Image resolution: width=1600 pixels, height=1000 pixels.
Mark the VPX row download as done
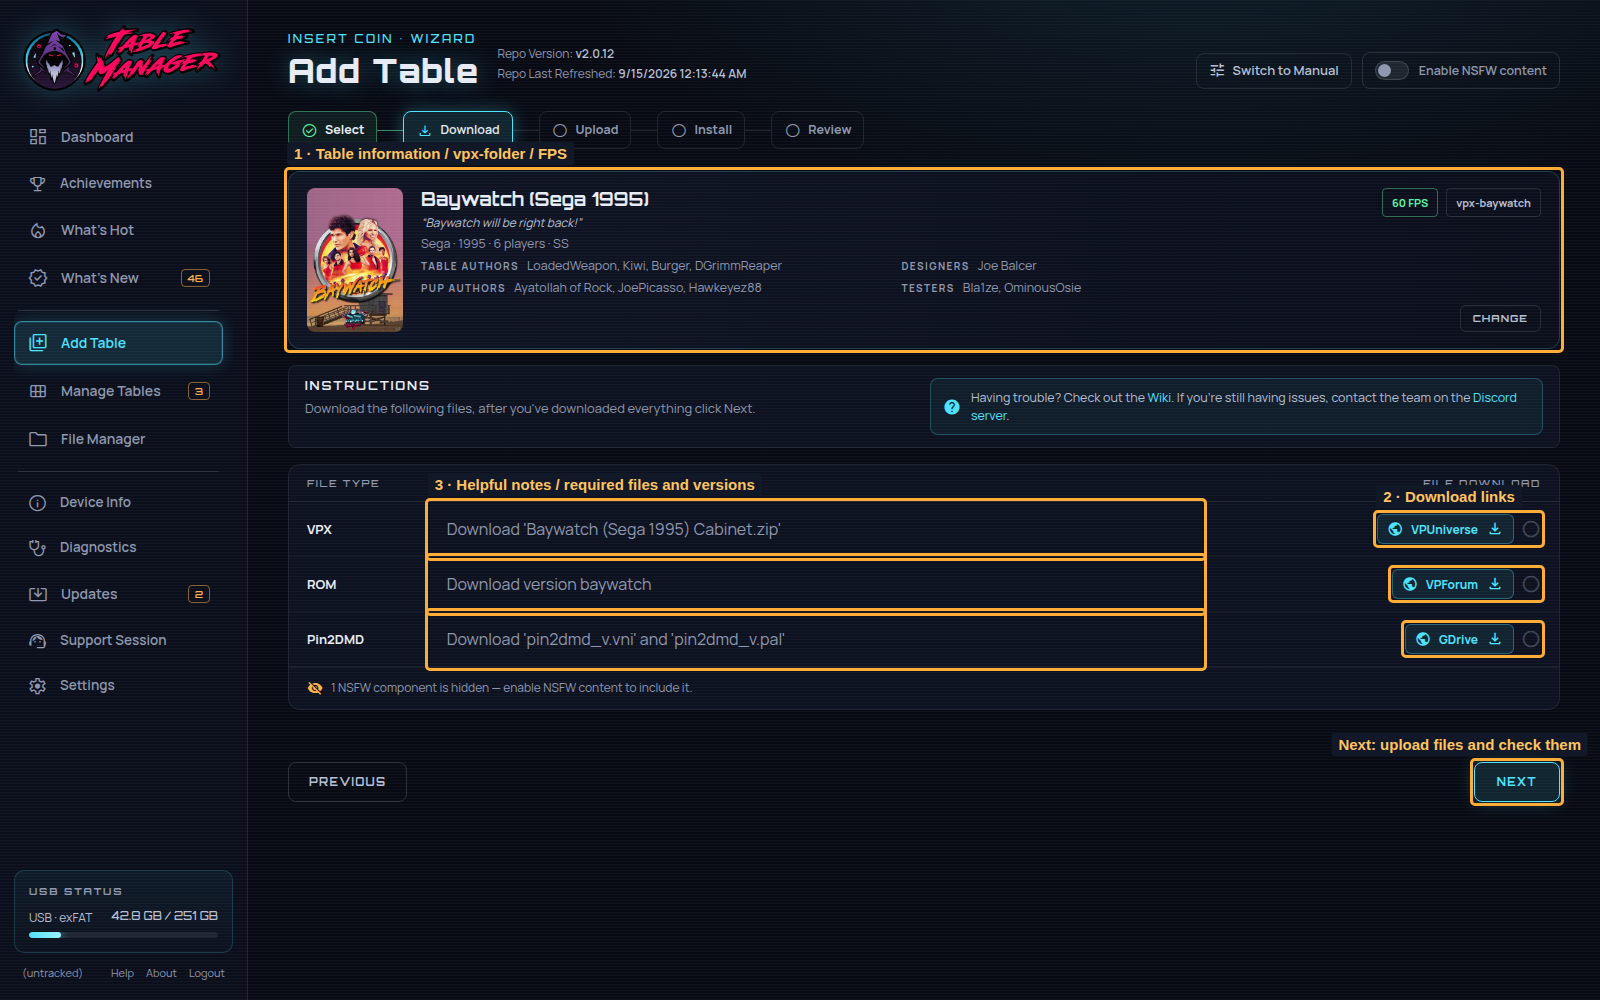(1531, 529)
